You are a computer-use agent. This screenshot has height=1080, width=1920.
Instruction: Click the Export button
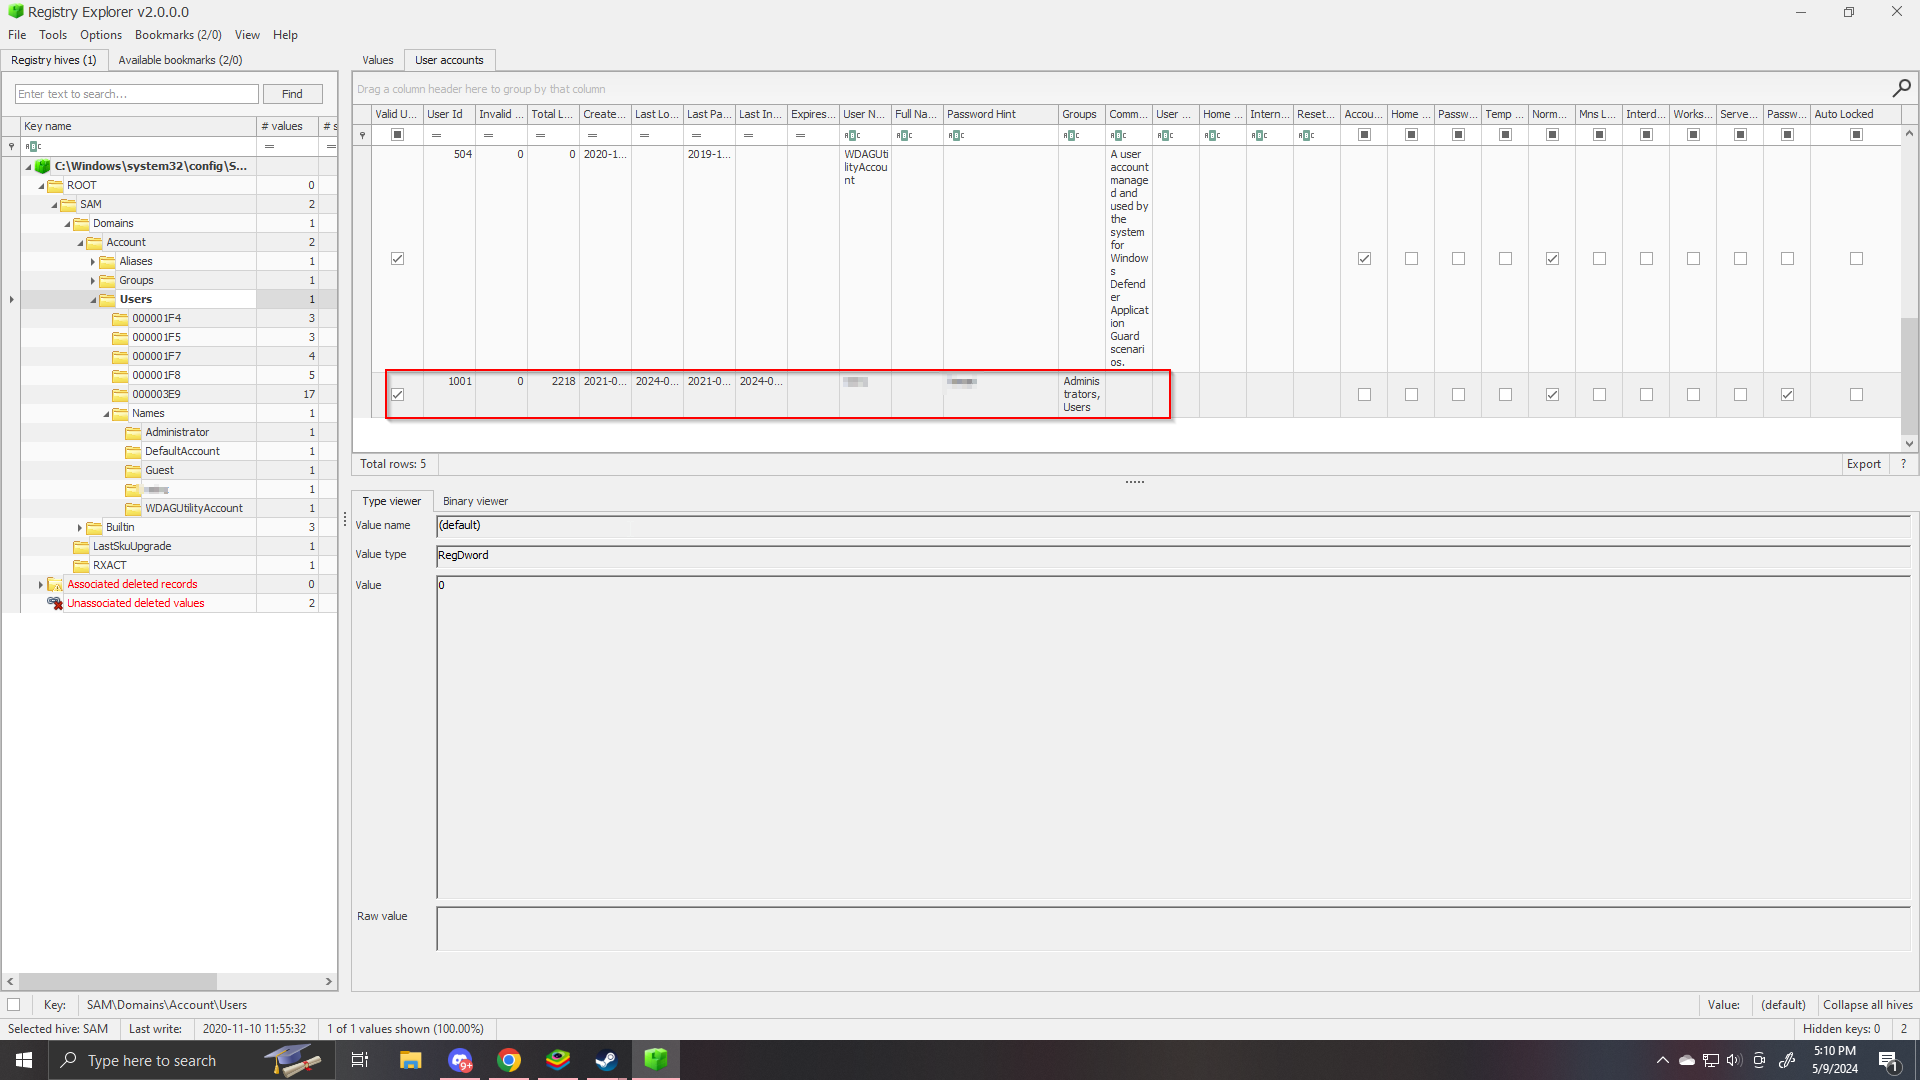[1863, 464]
